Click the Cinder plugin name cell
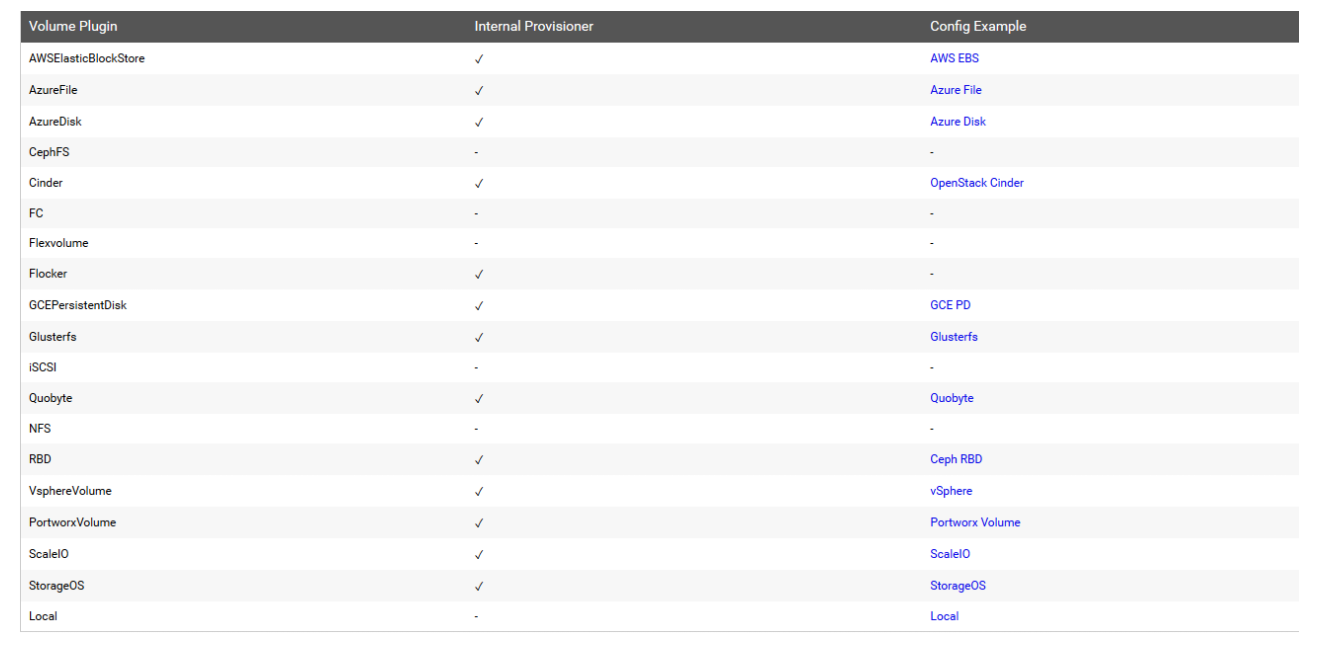 [x=46, y=183]
